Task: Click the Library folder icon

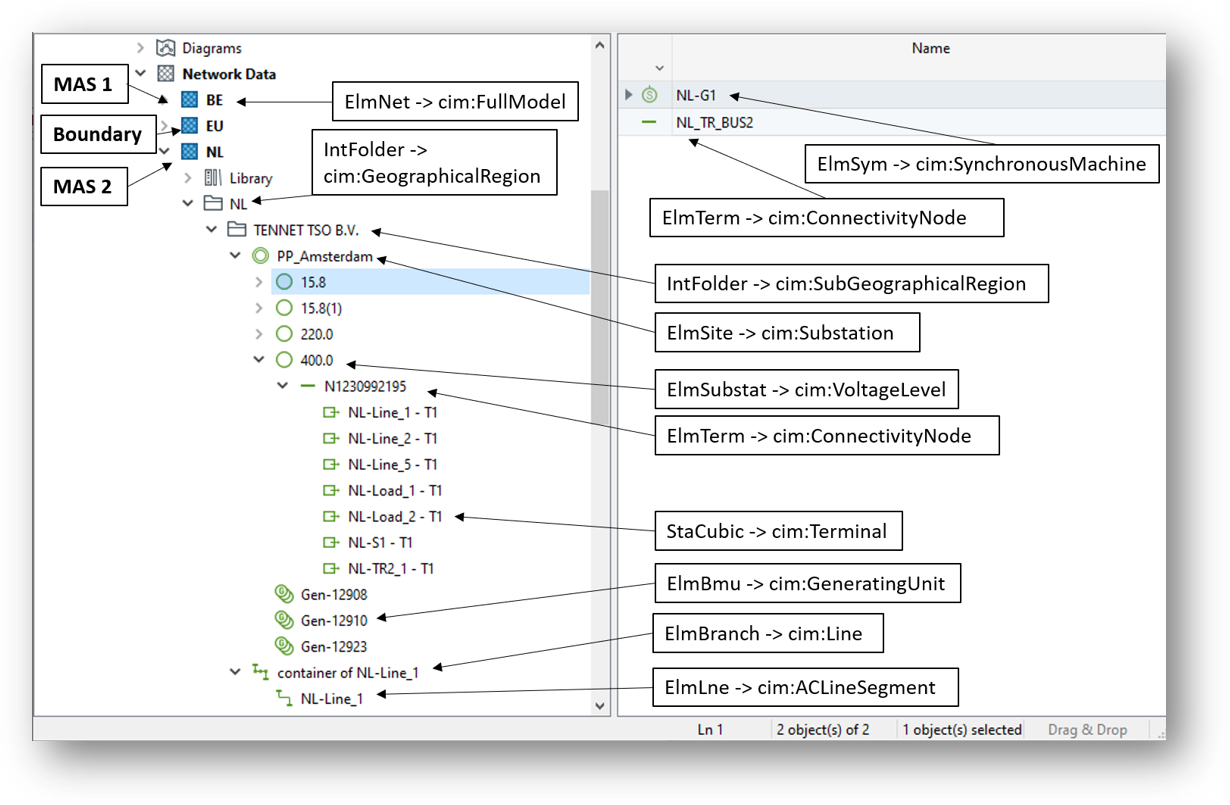Action: pos(213,178)
